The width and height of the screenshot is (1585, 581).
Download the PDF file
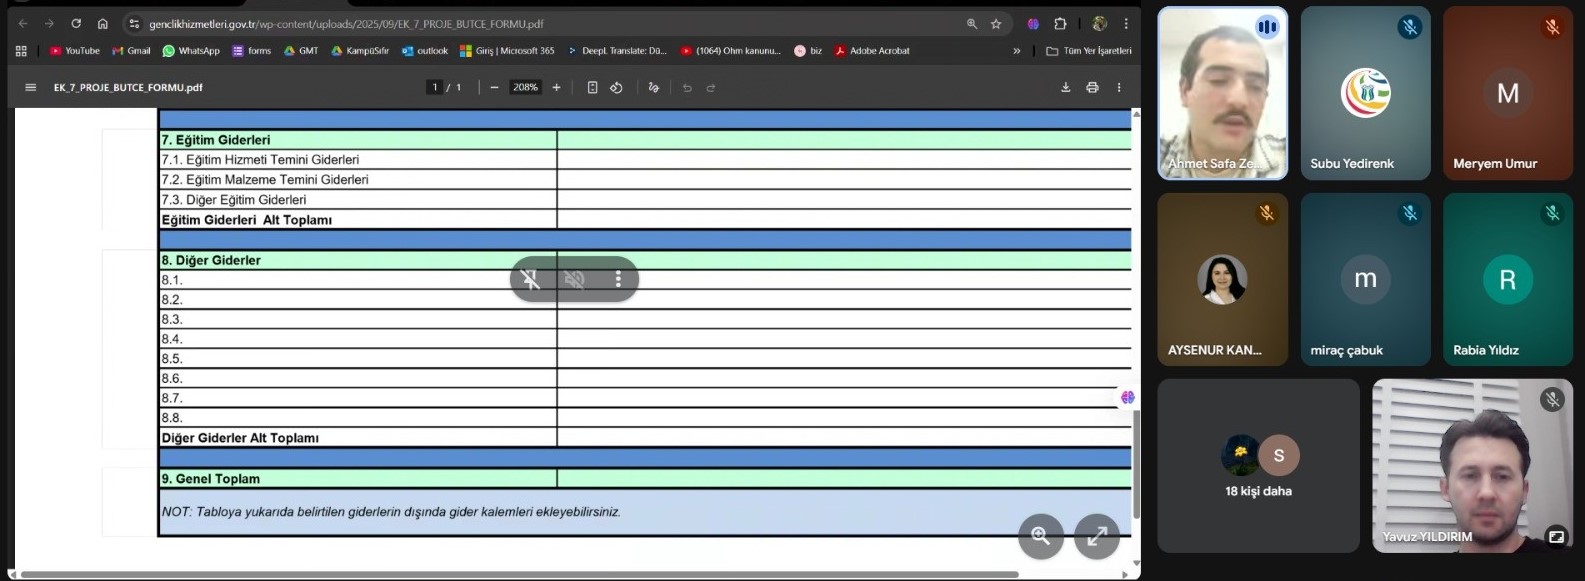click(x=1065, y=88)
